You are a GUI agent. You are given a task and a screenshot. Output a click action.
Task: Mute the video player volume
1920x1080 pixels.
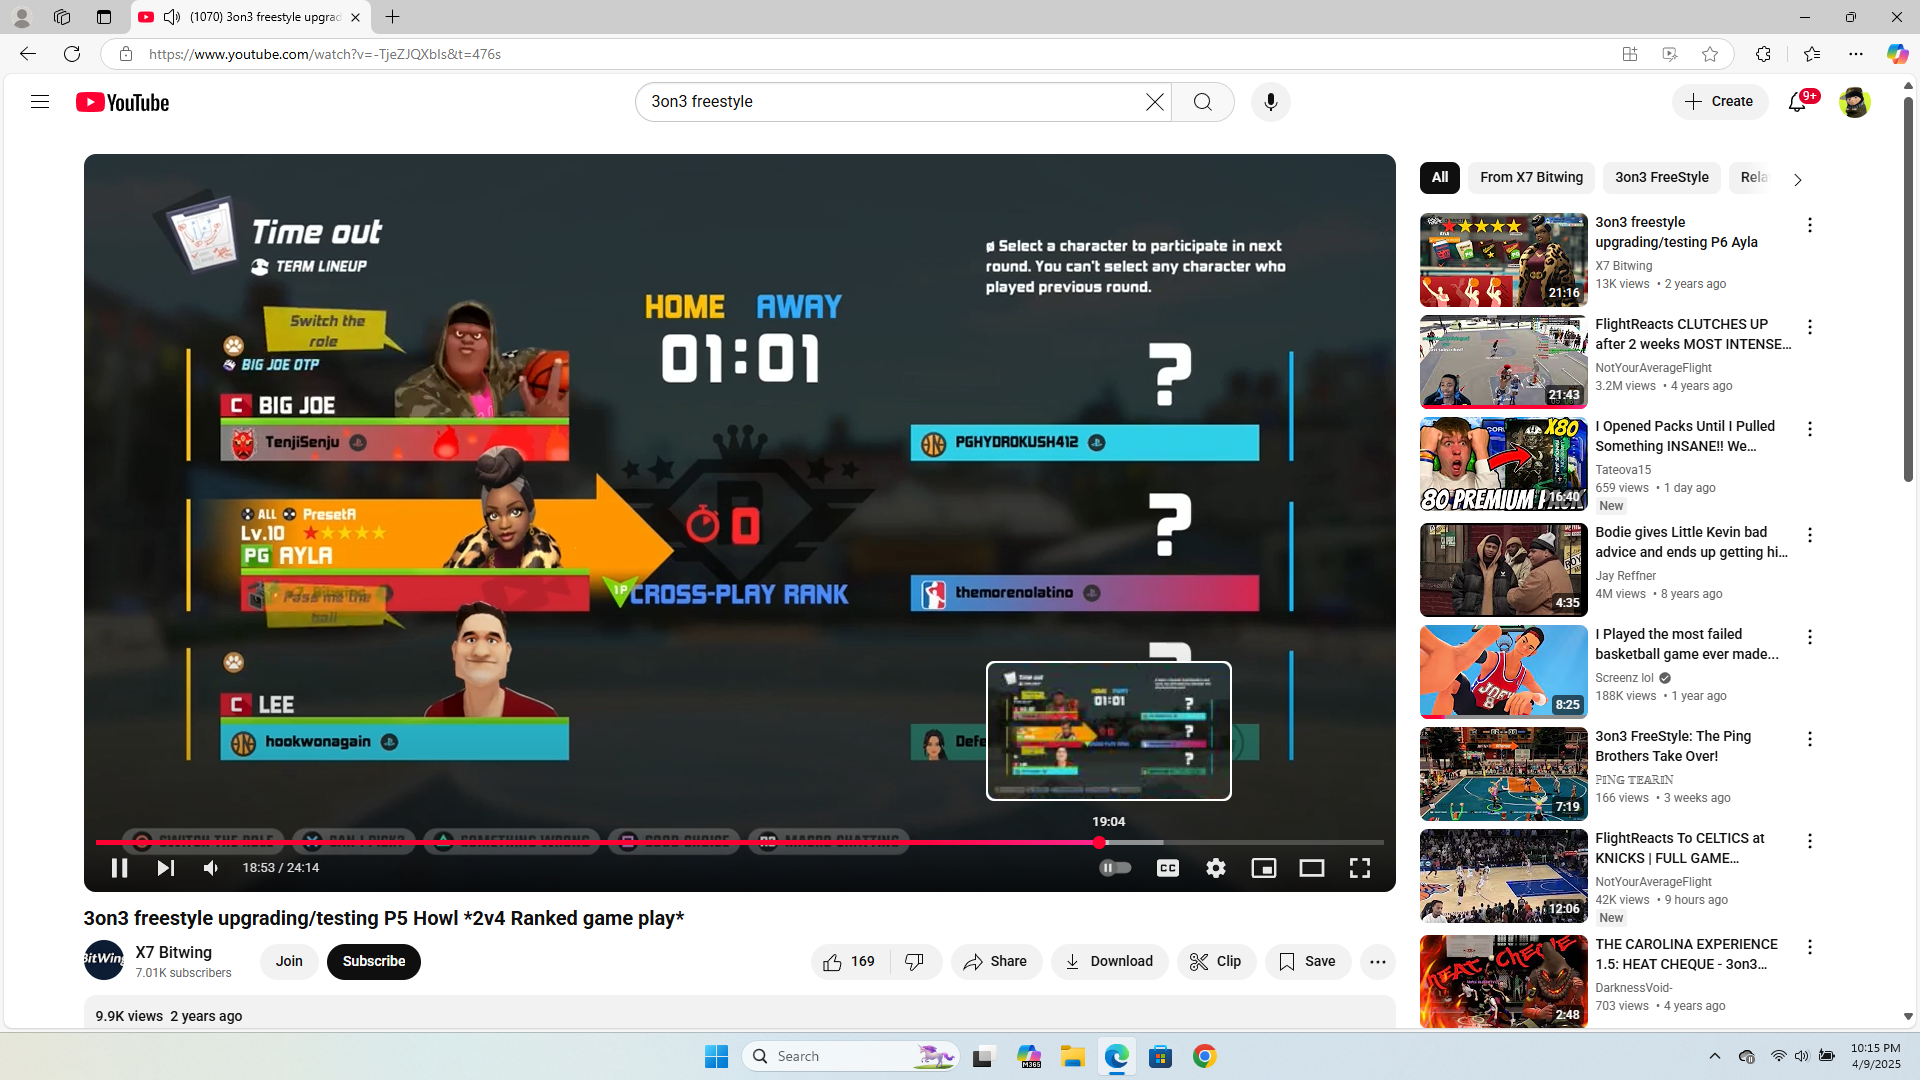211,868
